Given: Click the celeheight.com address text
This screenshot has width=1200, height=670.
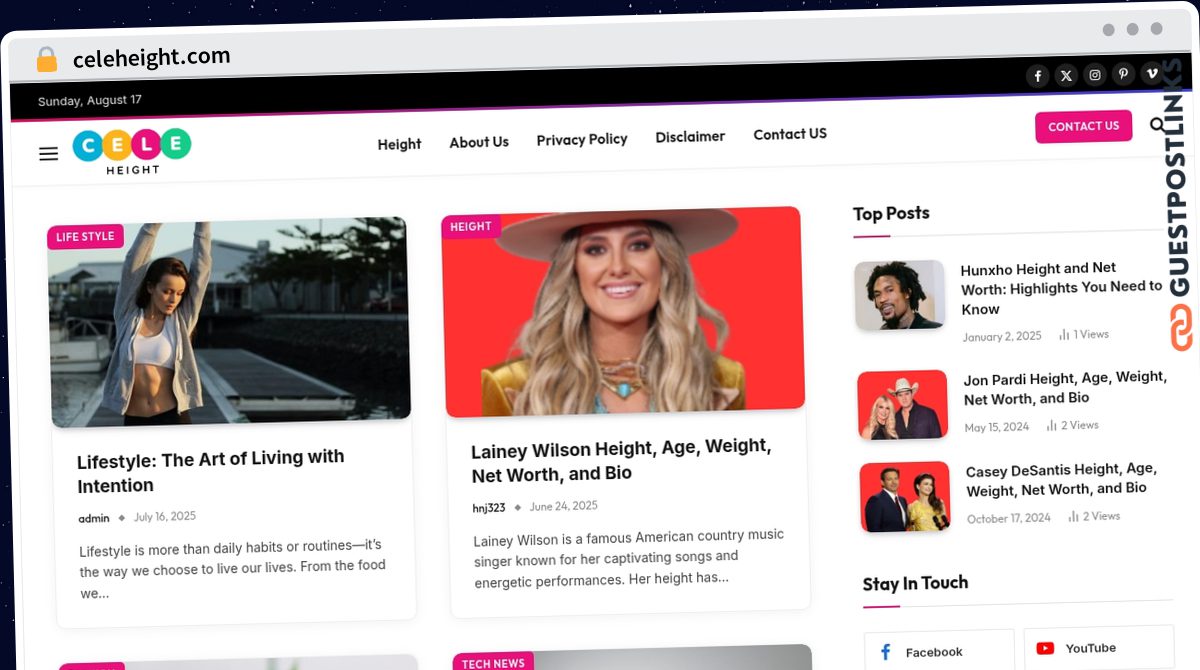Looking at the screenshot, I should pyautogui.click(x=151, y=58).
